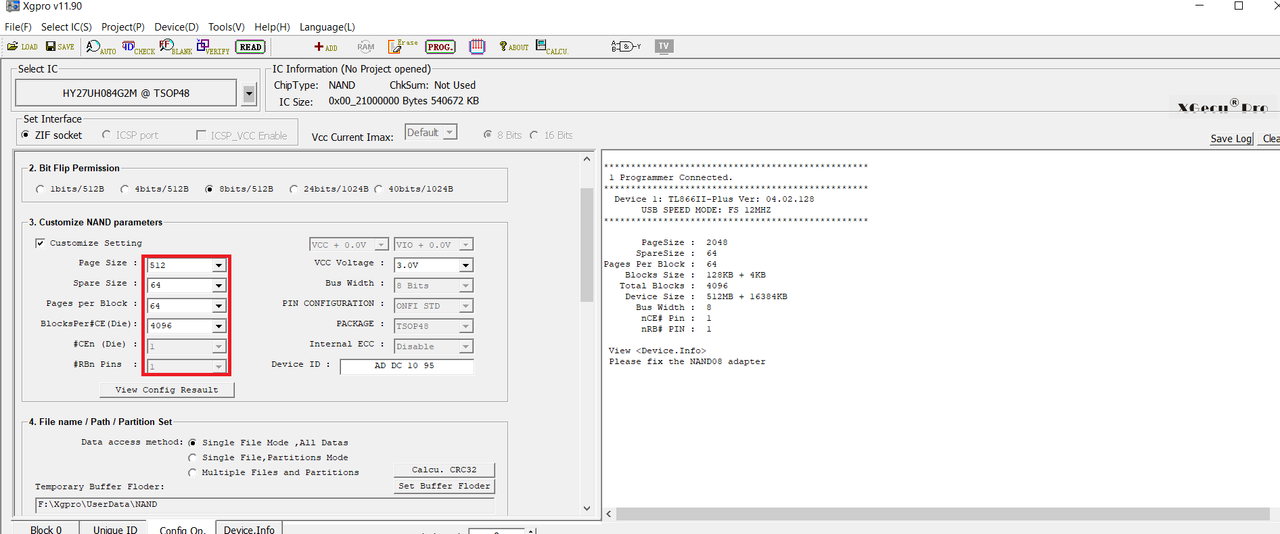
Task: Run the AUTO detect tool
Action: click(x=101, y=47)
